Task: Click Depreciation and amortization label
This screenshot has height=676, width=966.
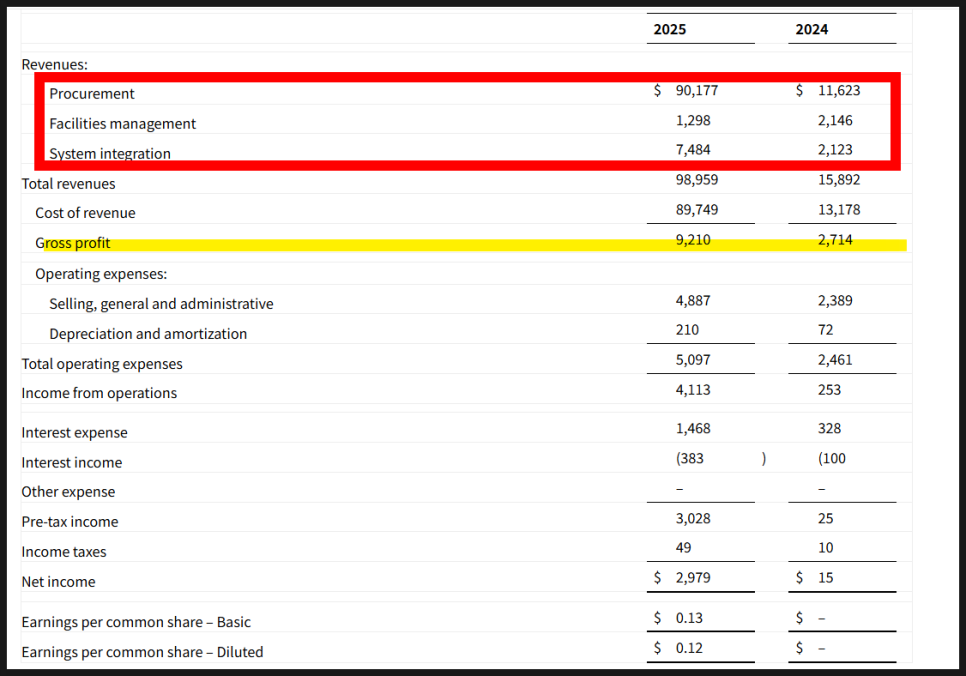Action: [148, 334]
